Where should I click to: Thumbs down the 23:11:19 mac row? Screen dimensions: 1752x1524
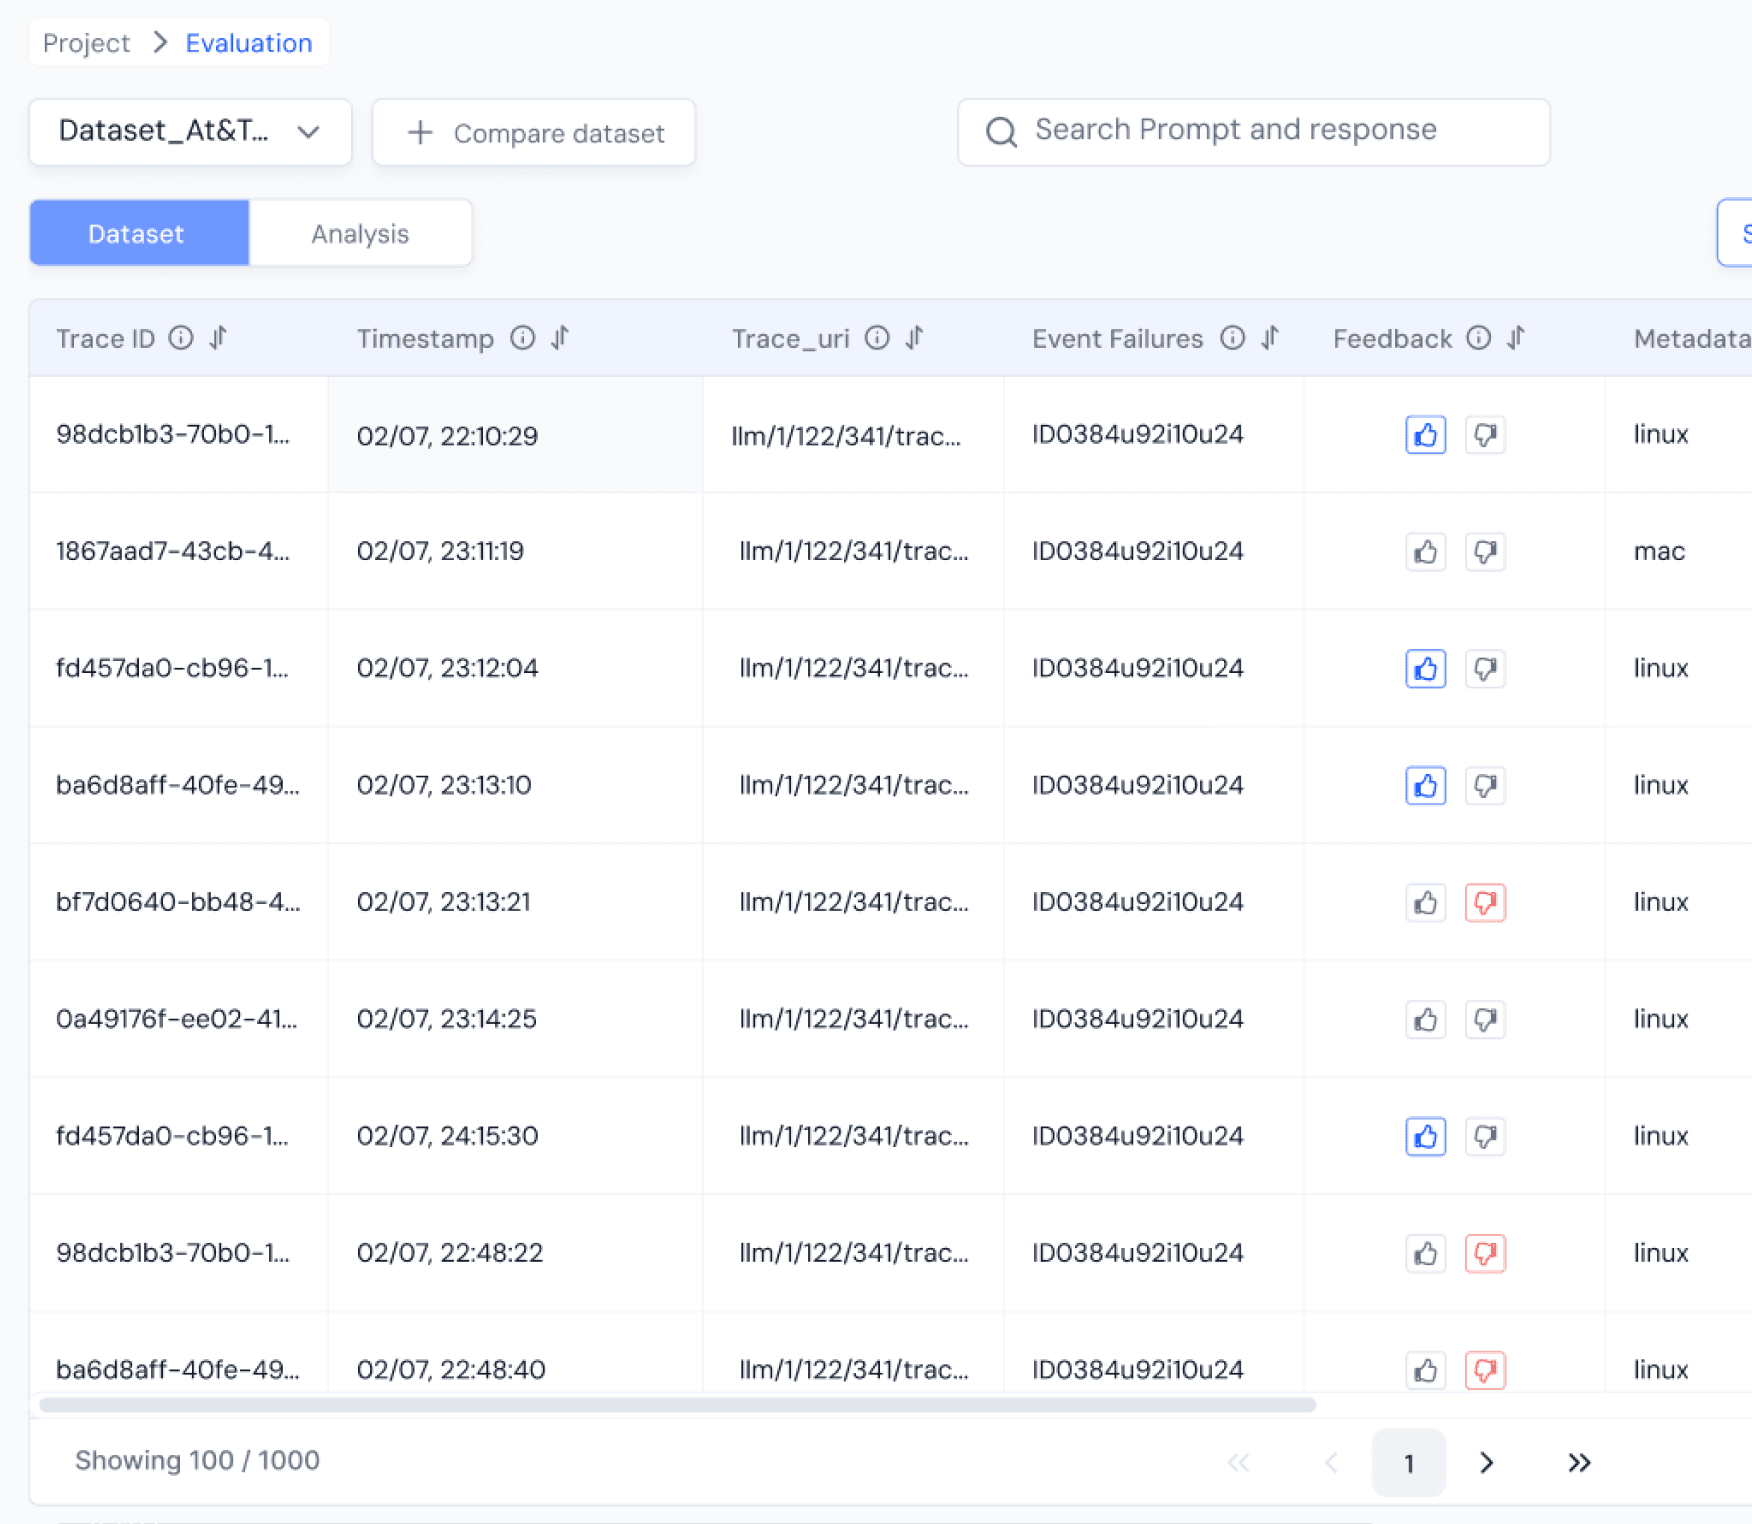point(1485,551)
